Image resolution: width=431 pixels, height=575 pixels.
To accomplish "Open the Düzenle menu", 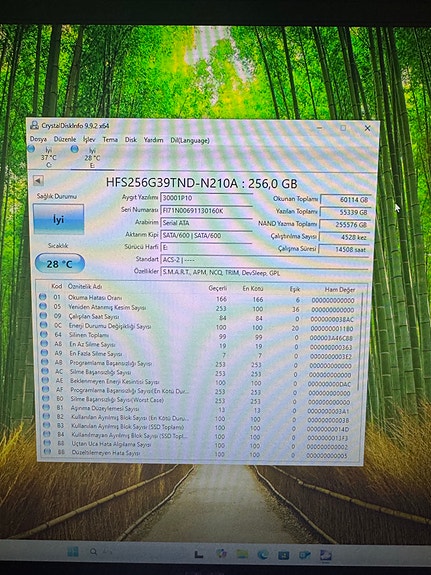I will coord(65,139).
